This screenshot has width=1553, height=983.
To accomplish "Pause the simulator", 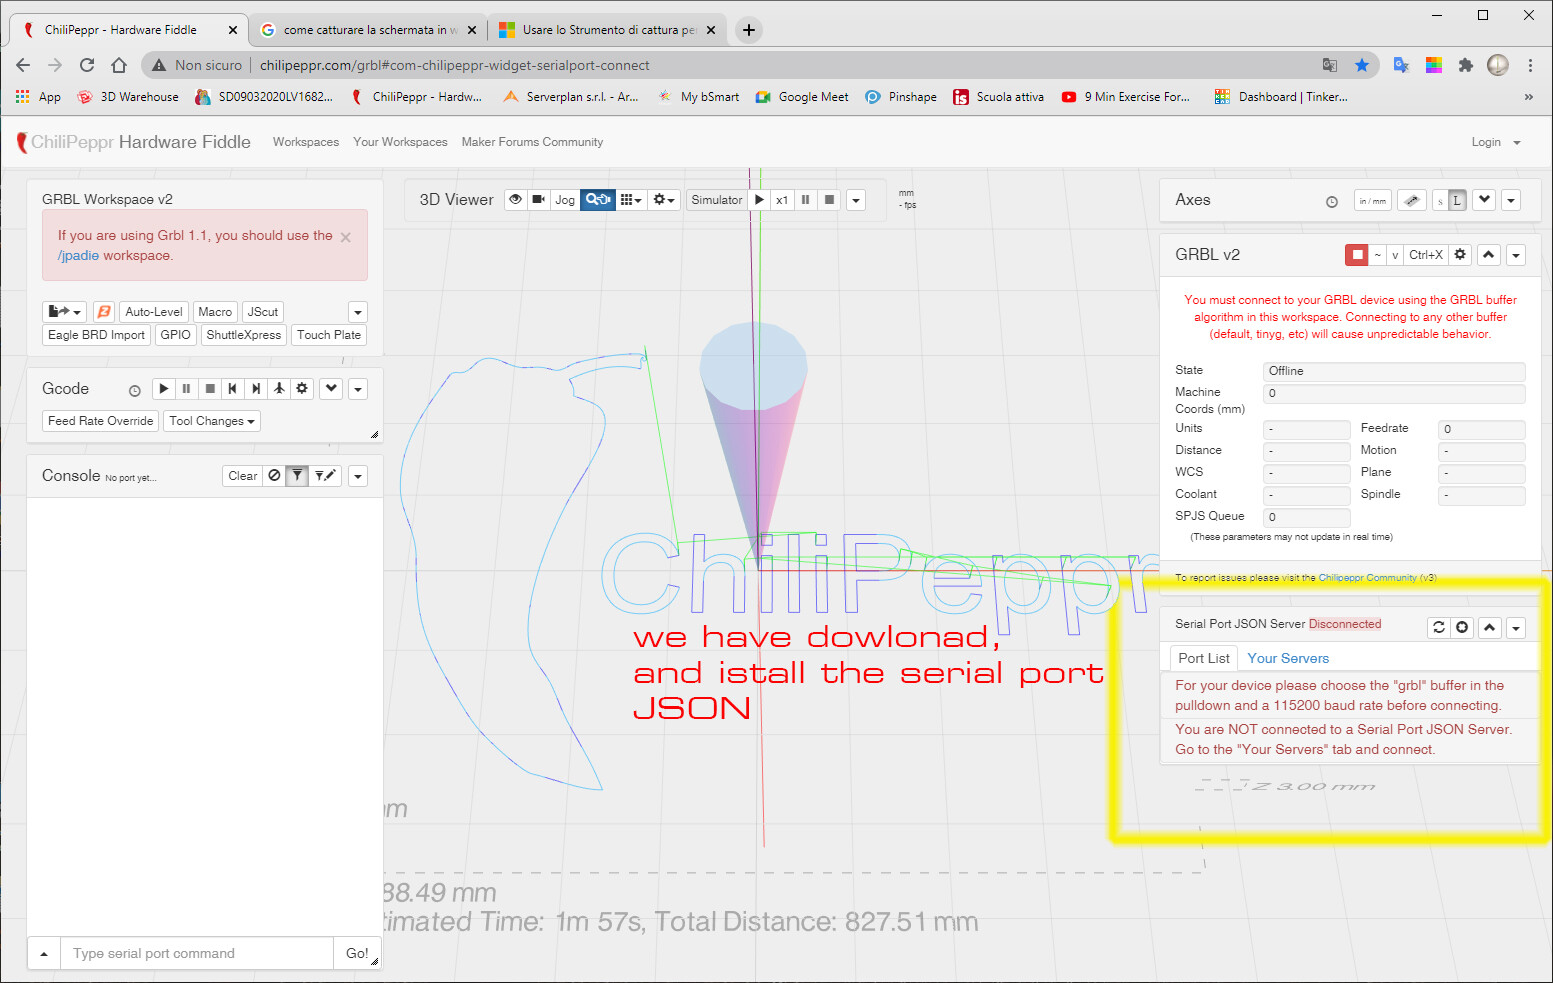I will [x=806, y=200].
